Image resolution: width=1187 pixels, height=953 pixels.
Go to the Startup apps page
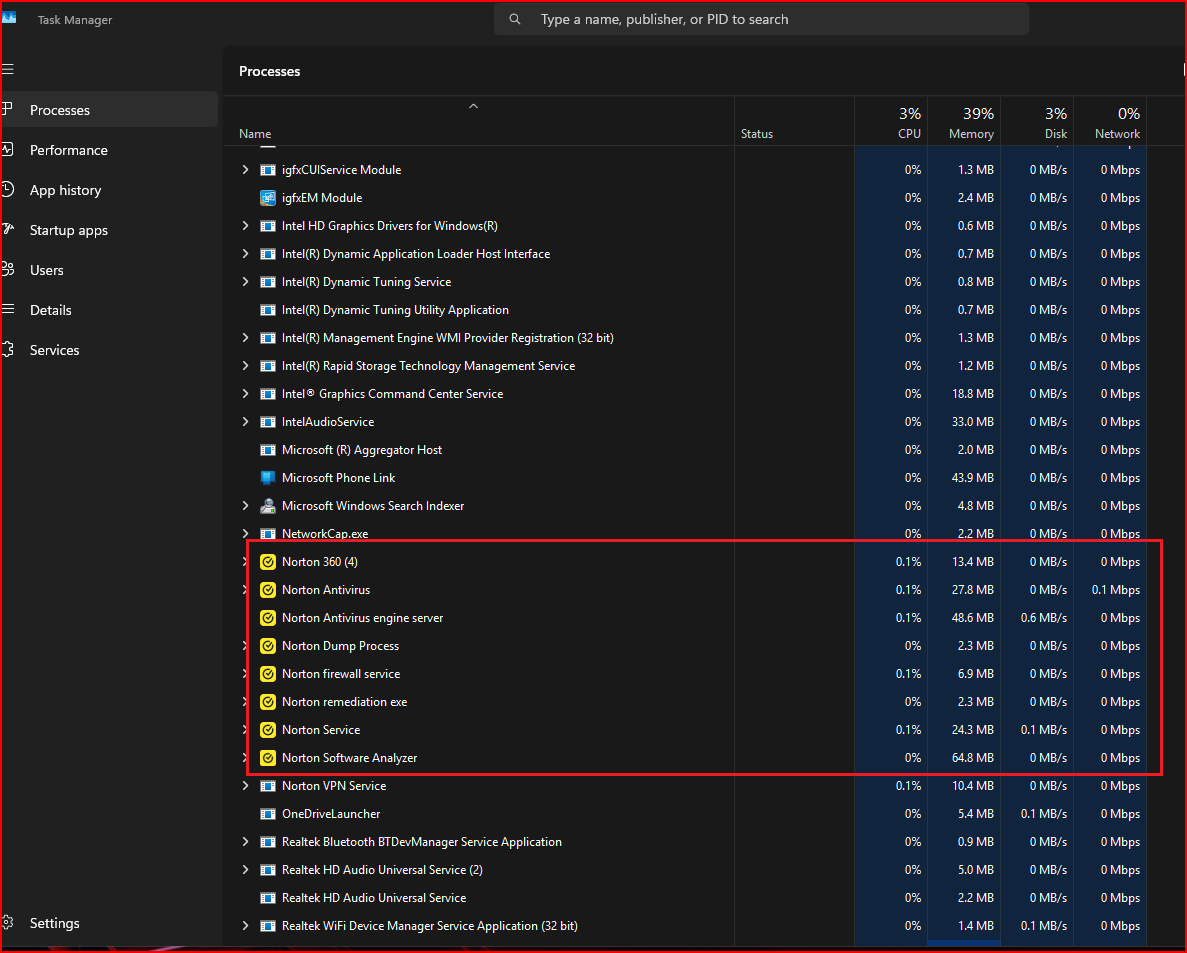point(110,230)
